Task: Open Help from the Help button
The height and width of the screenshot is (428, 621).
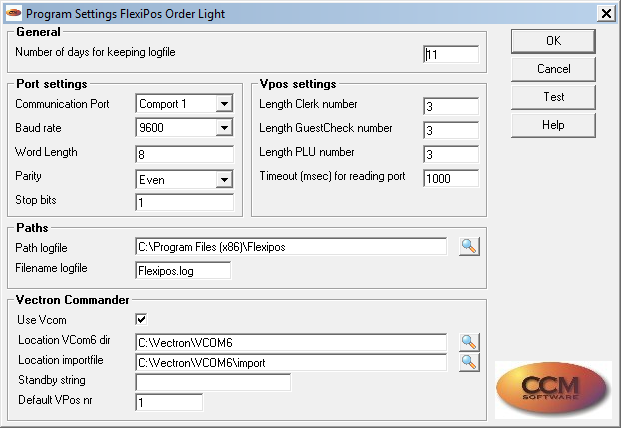Action: click(x=553, y=125)
